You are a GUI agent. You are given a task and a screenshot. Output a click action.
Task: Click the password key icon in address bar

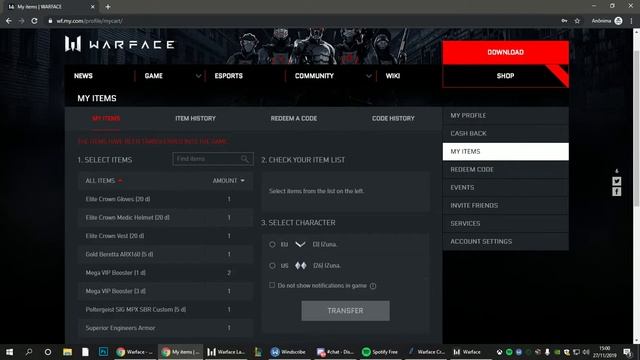[564, 21]
